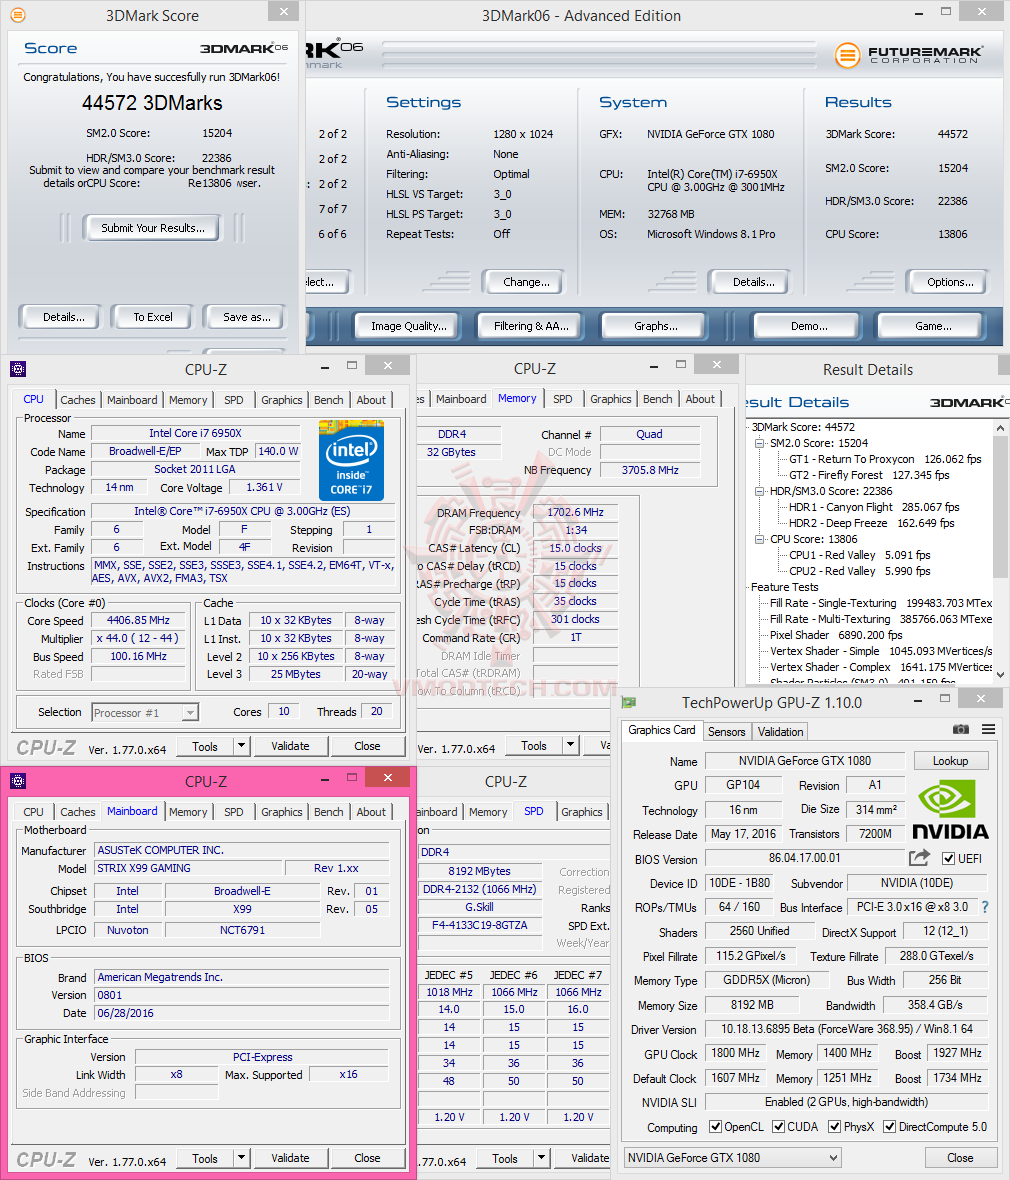Click the Intel Core i7 logo in CPU-Z

tap(351, 461)
